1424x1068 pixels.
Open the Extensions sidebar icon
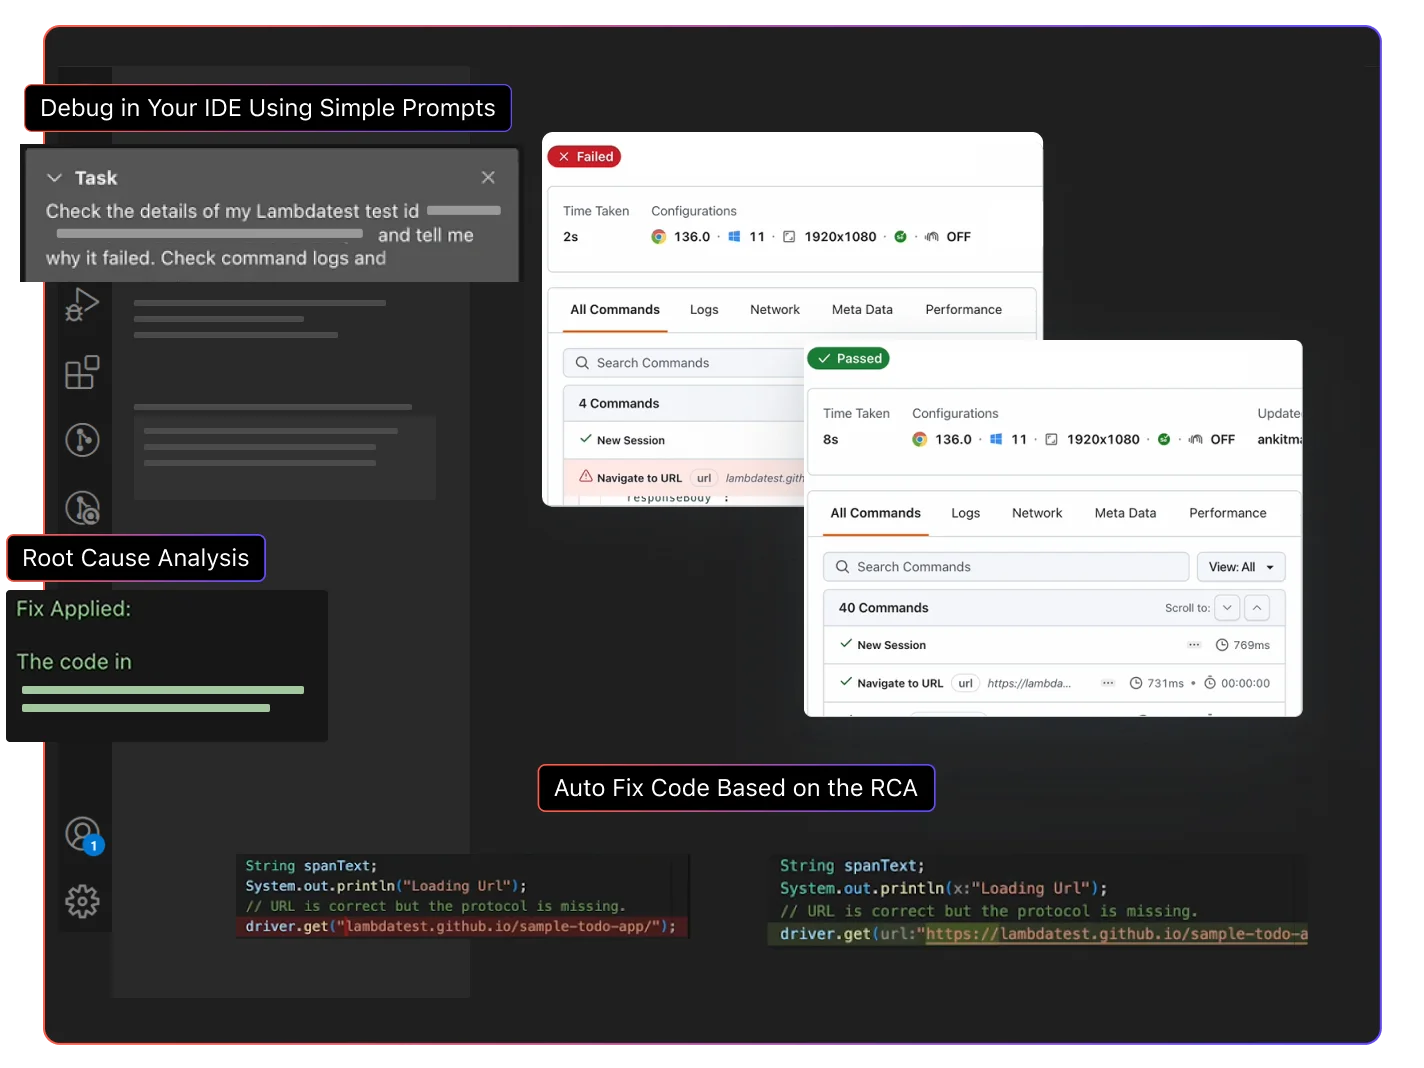coord(84,372)
